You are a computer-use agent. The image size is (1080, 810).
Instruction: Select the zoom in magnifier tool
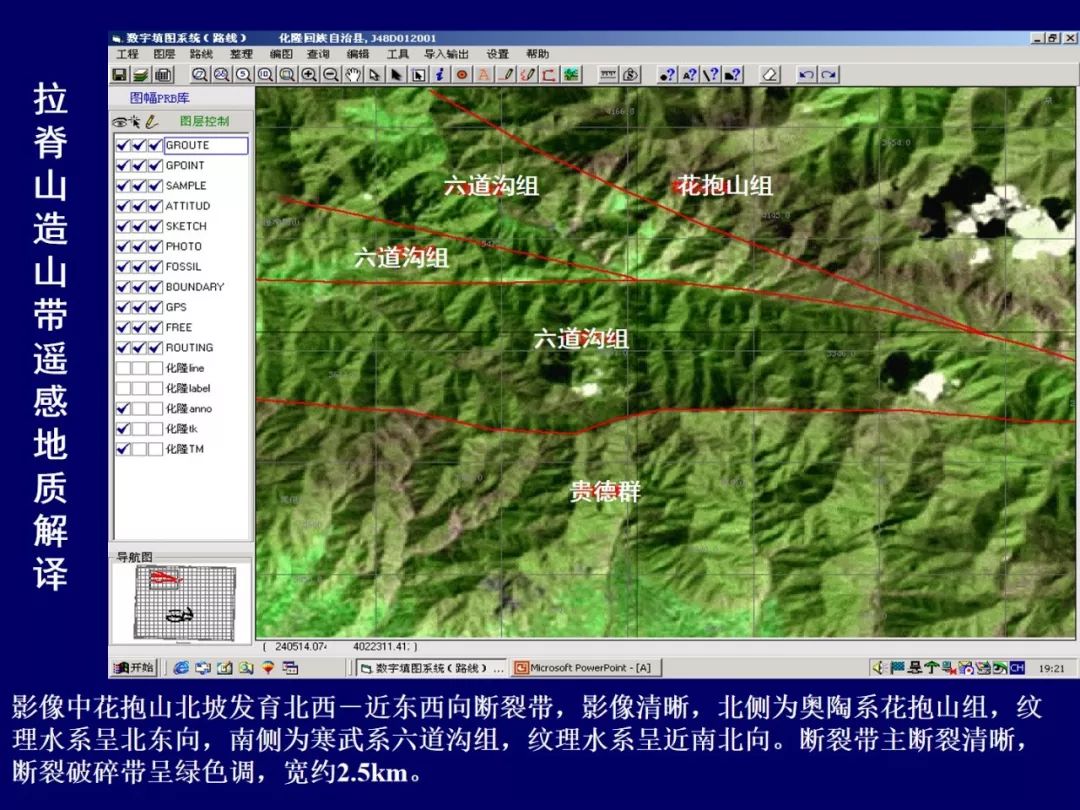point(309,74)
